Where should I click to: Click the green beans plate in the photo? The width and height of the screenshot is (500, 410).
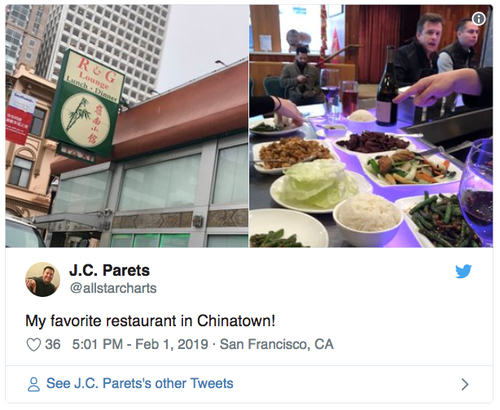pyautogui.click(x=443, y=220)
